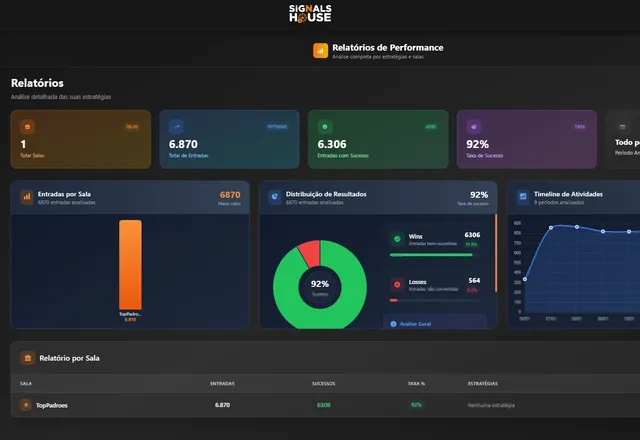Viewport: 640px width, 440px height.
Task: Click the 92% Taxa de sucesso header value
Action: [479, 195]
